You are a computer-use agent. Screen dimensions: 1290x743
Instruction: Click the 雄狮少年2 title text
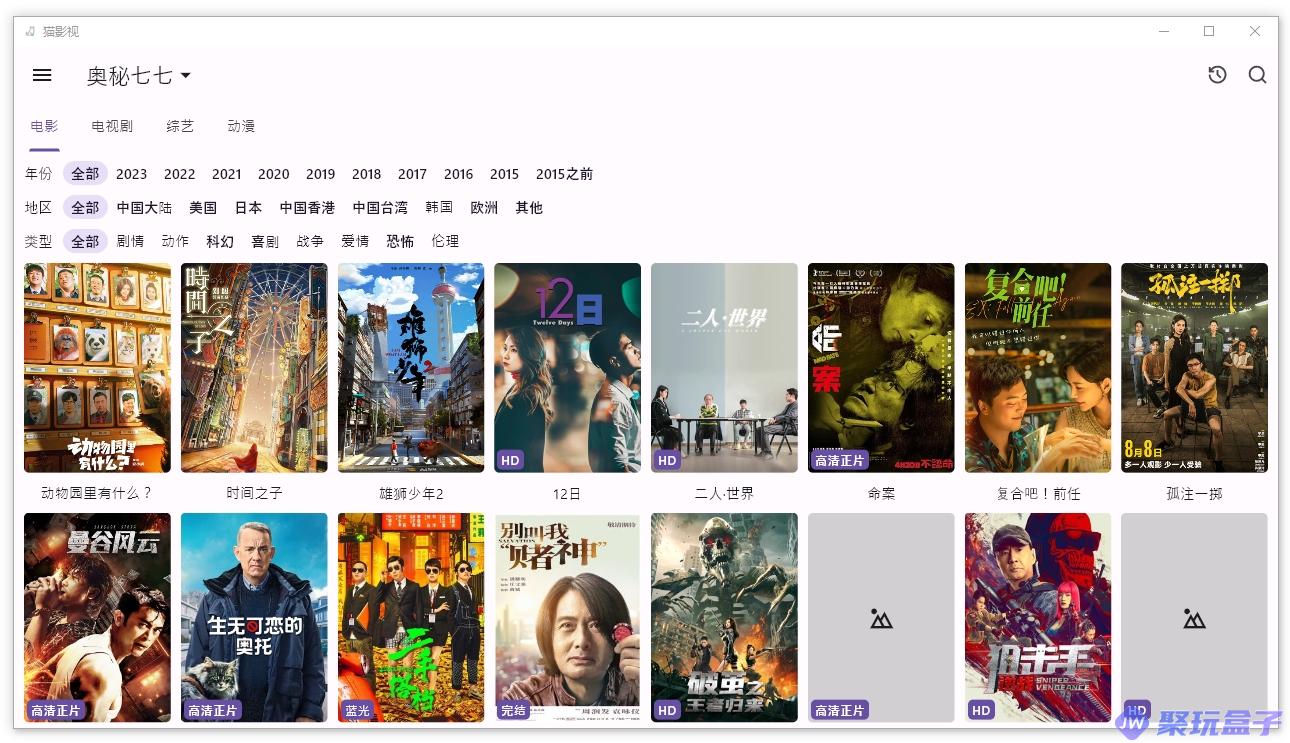click(x=411, y=494)
